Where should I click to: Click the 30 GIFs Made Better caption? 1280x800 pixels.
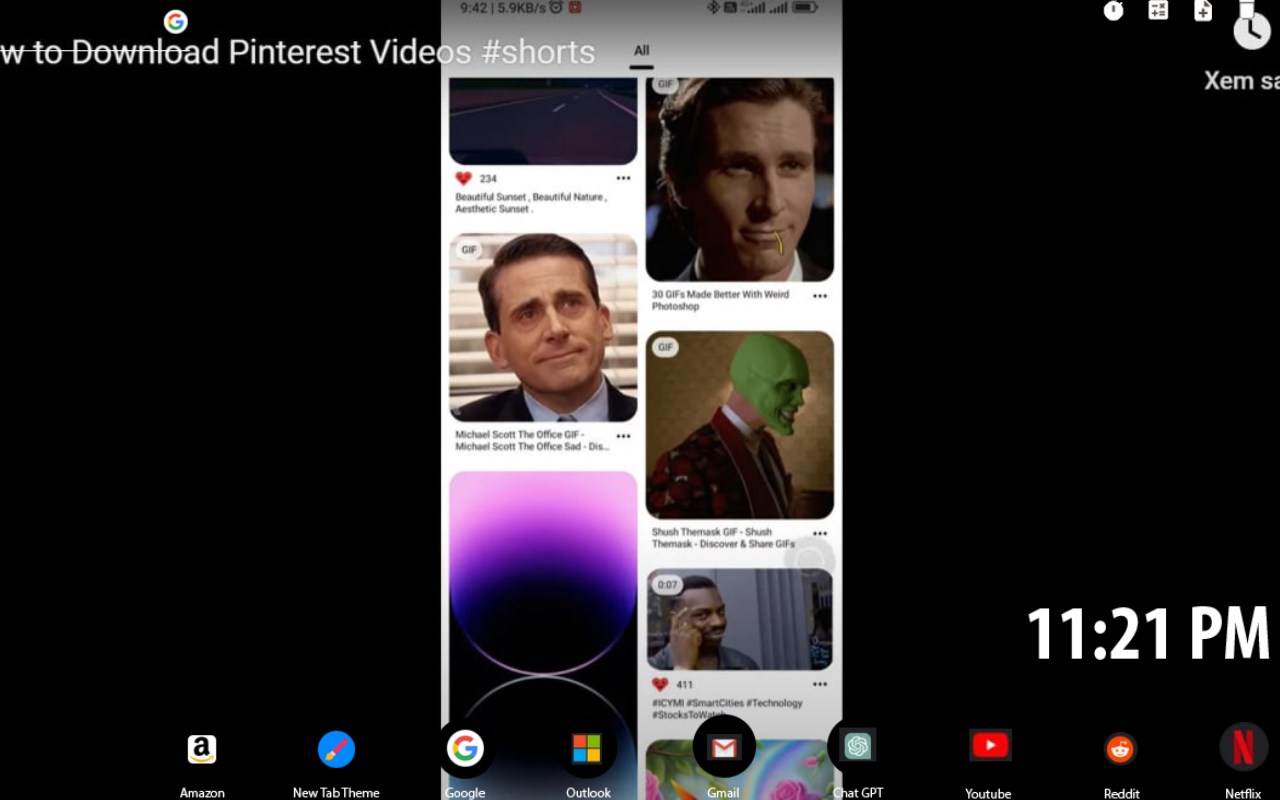click(x=720, y=300)
